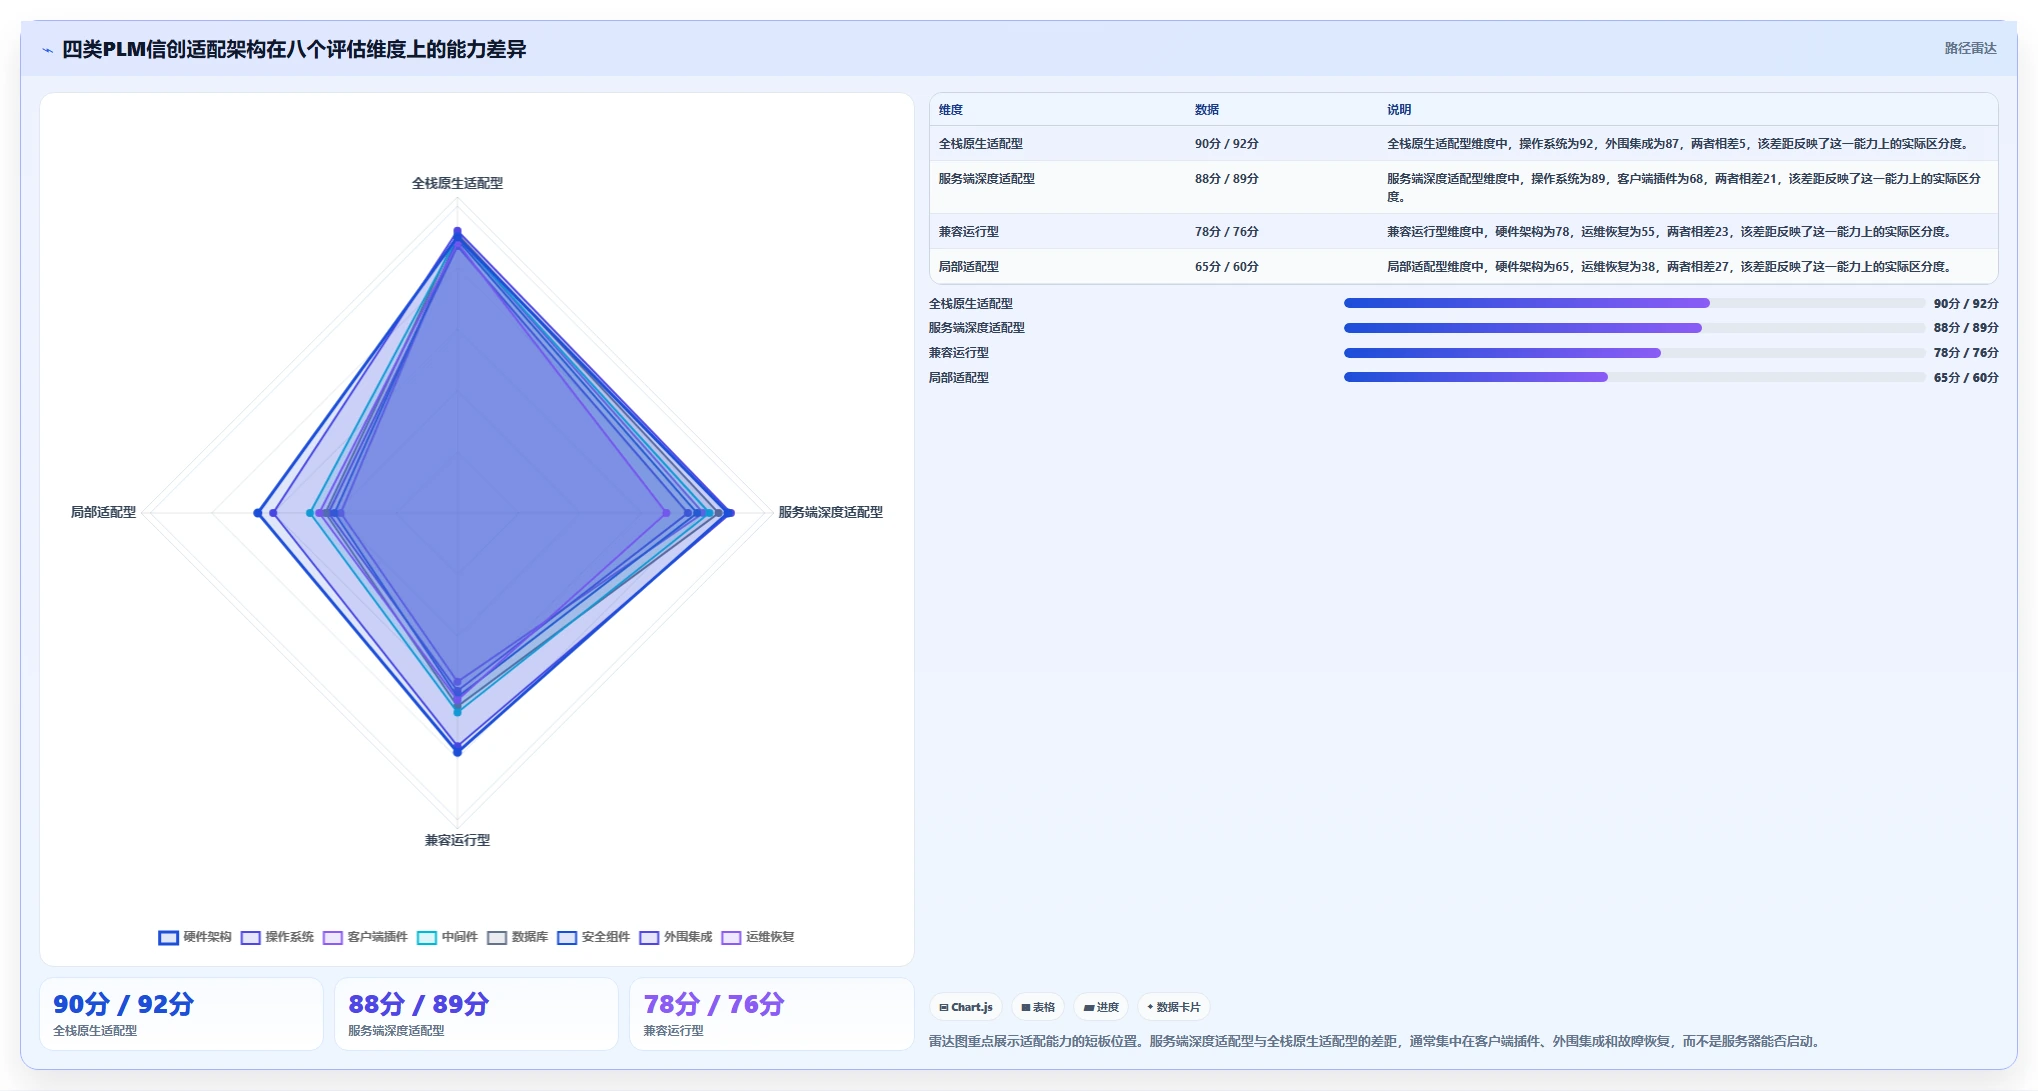The height and width of the screenshot is (1091, 2038).
Task: Click the rightmost radar data point
Action: (730, 513)
